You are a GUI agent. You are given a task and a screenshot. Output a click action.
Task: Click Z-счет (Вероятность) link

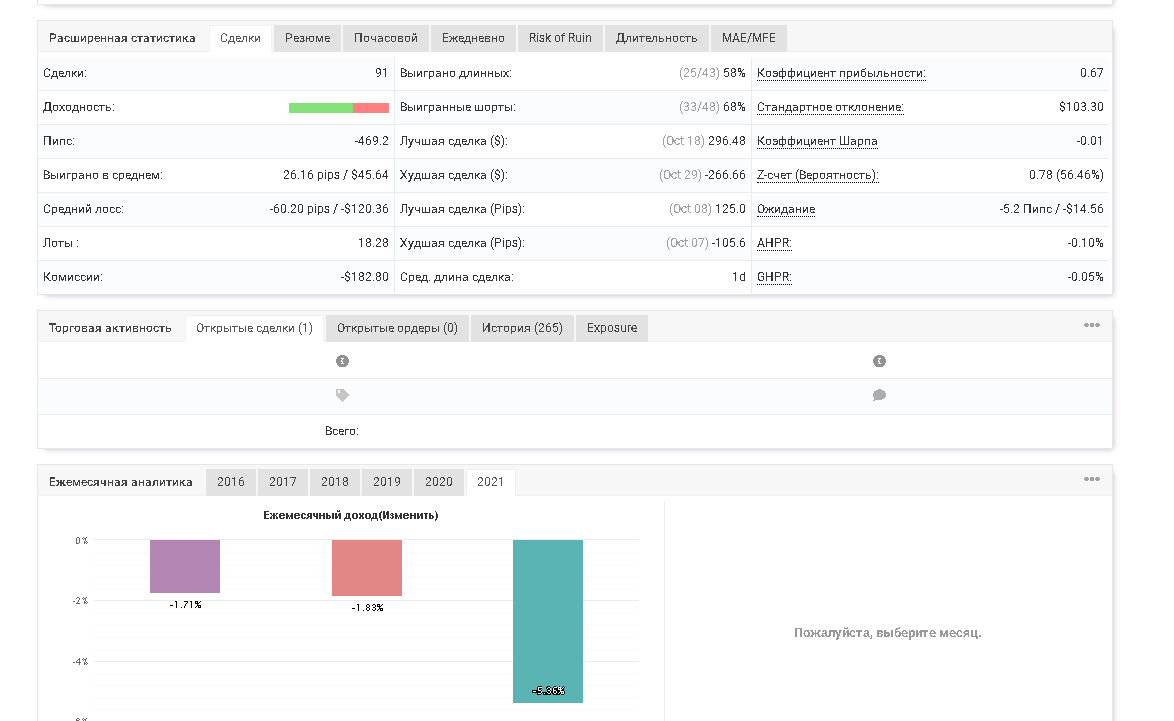tap(818, 175)
